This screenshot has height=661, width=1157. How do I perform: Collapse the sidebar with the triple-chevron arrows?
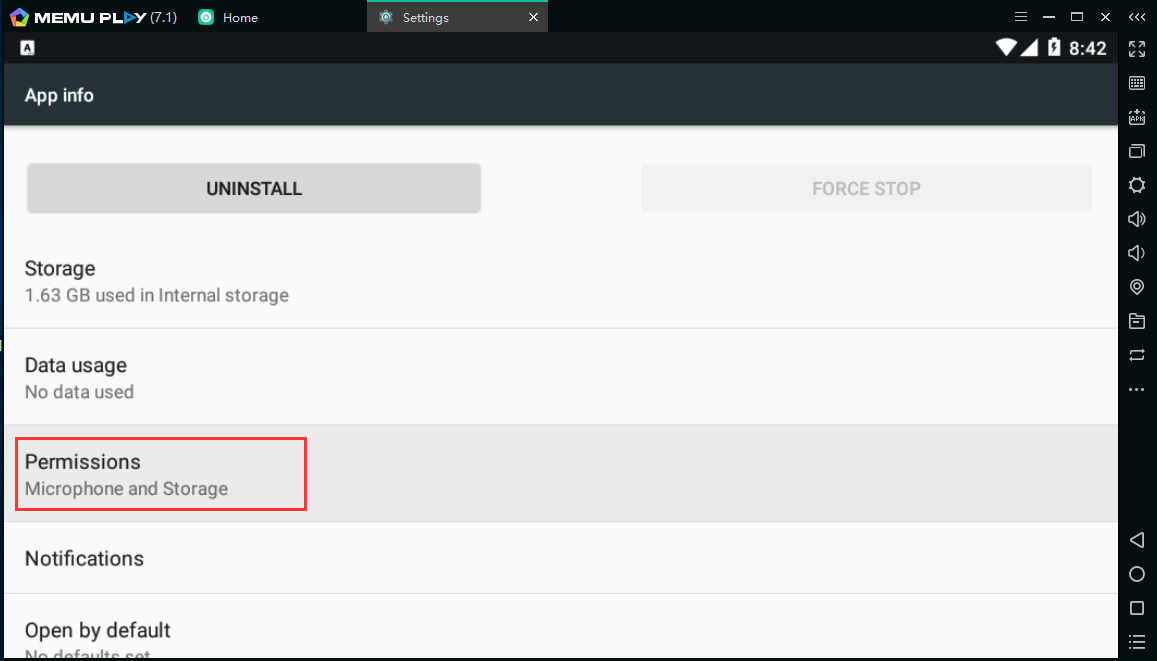point(1137,17)
